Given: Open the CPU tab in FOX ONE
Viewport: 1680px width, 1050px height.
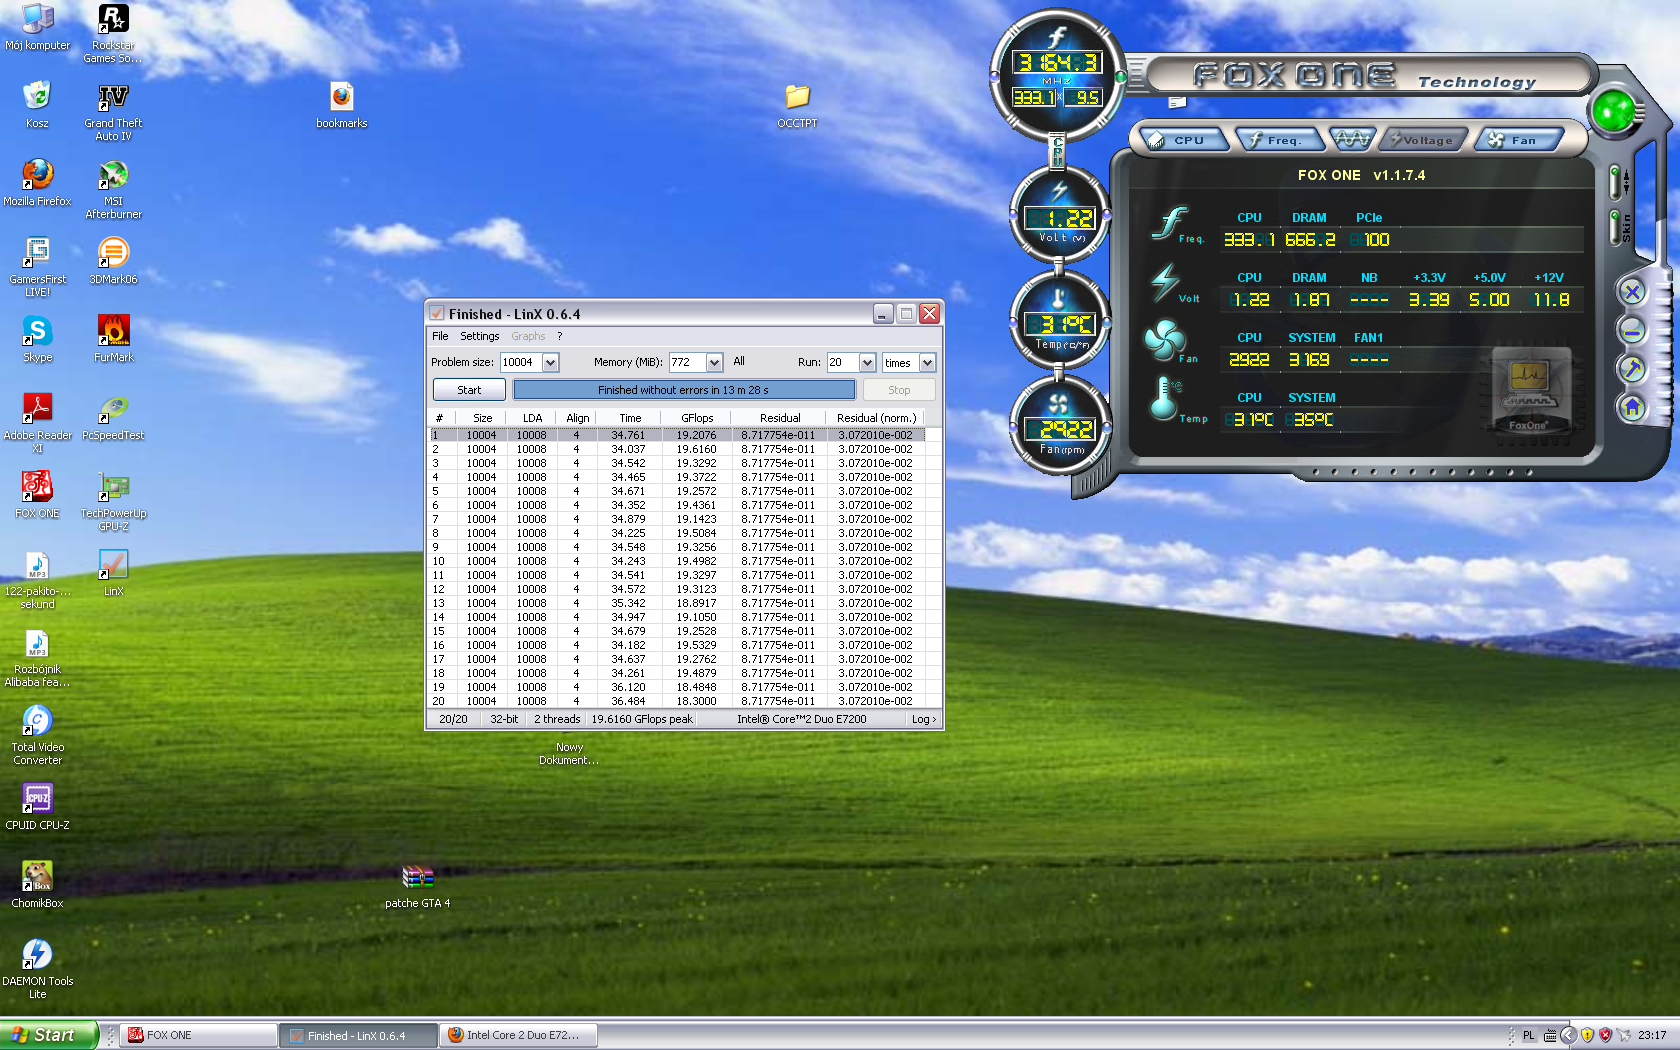Looking at the screenshot, I should [1187, 140].
